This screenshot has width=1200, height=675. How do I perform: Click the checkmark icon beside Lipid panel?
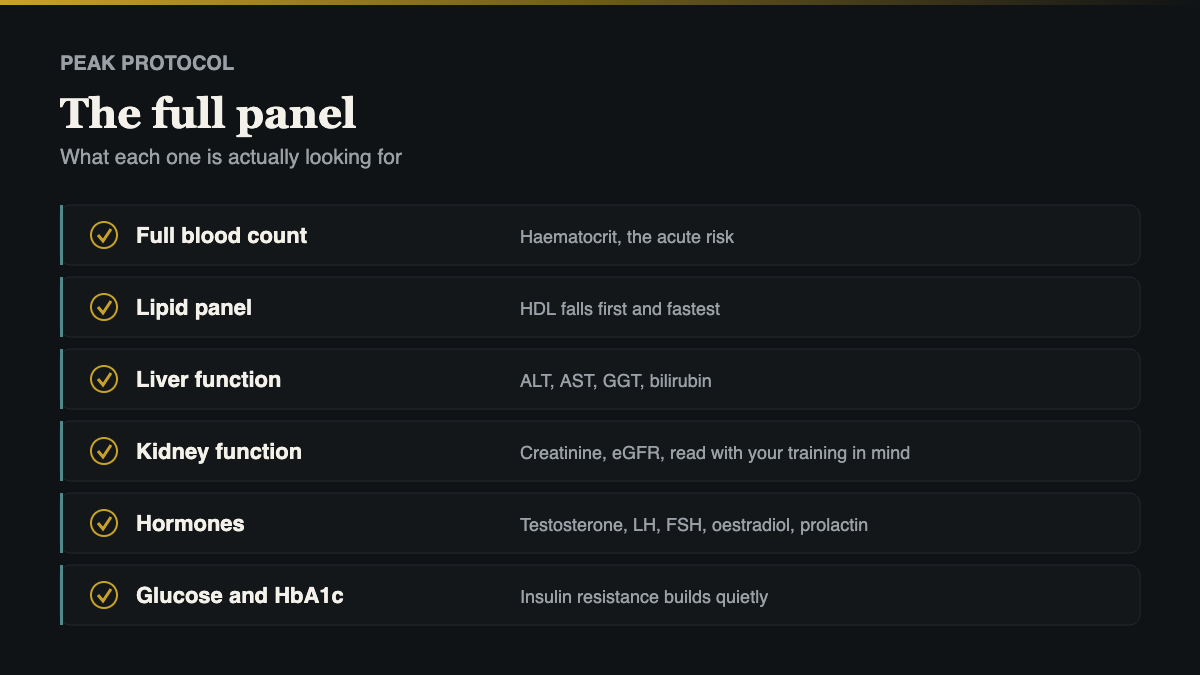tap(104, 307)
